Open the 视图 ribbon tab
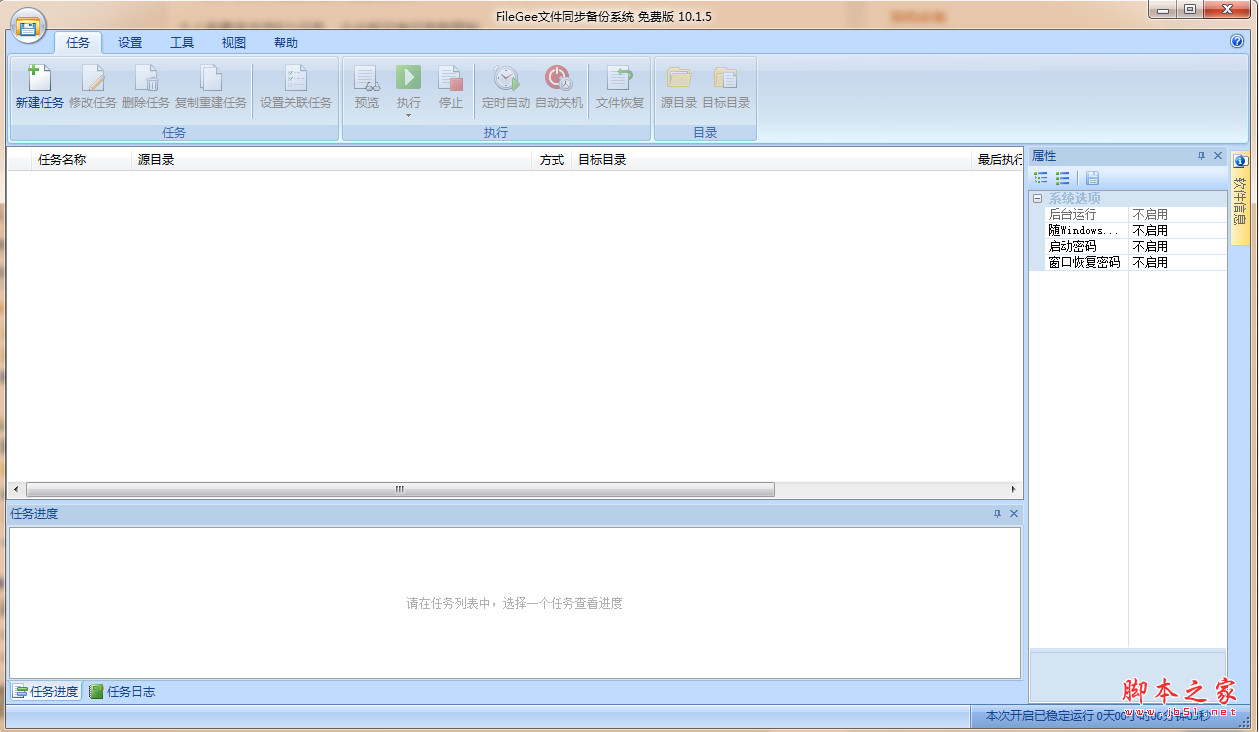1259x732 pixels. [234, 42]
